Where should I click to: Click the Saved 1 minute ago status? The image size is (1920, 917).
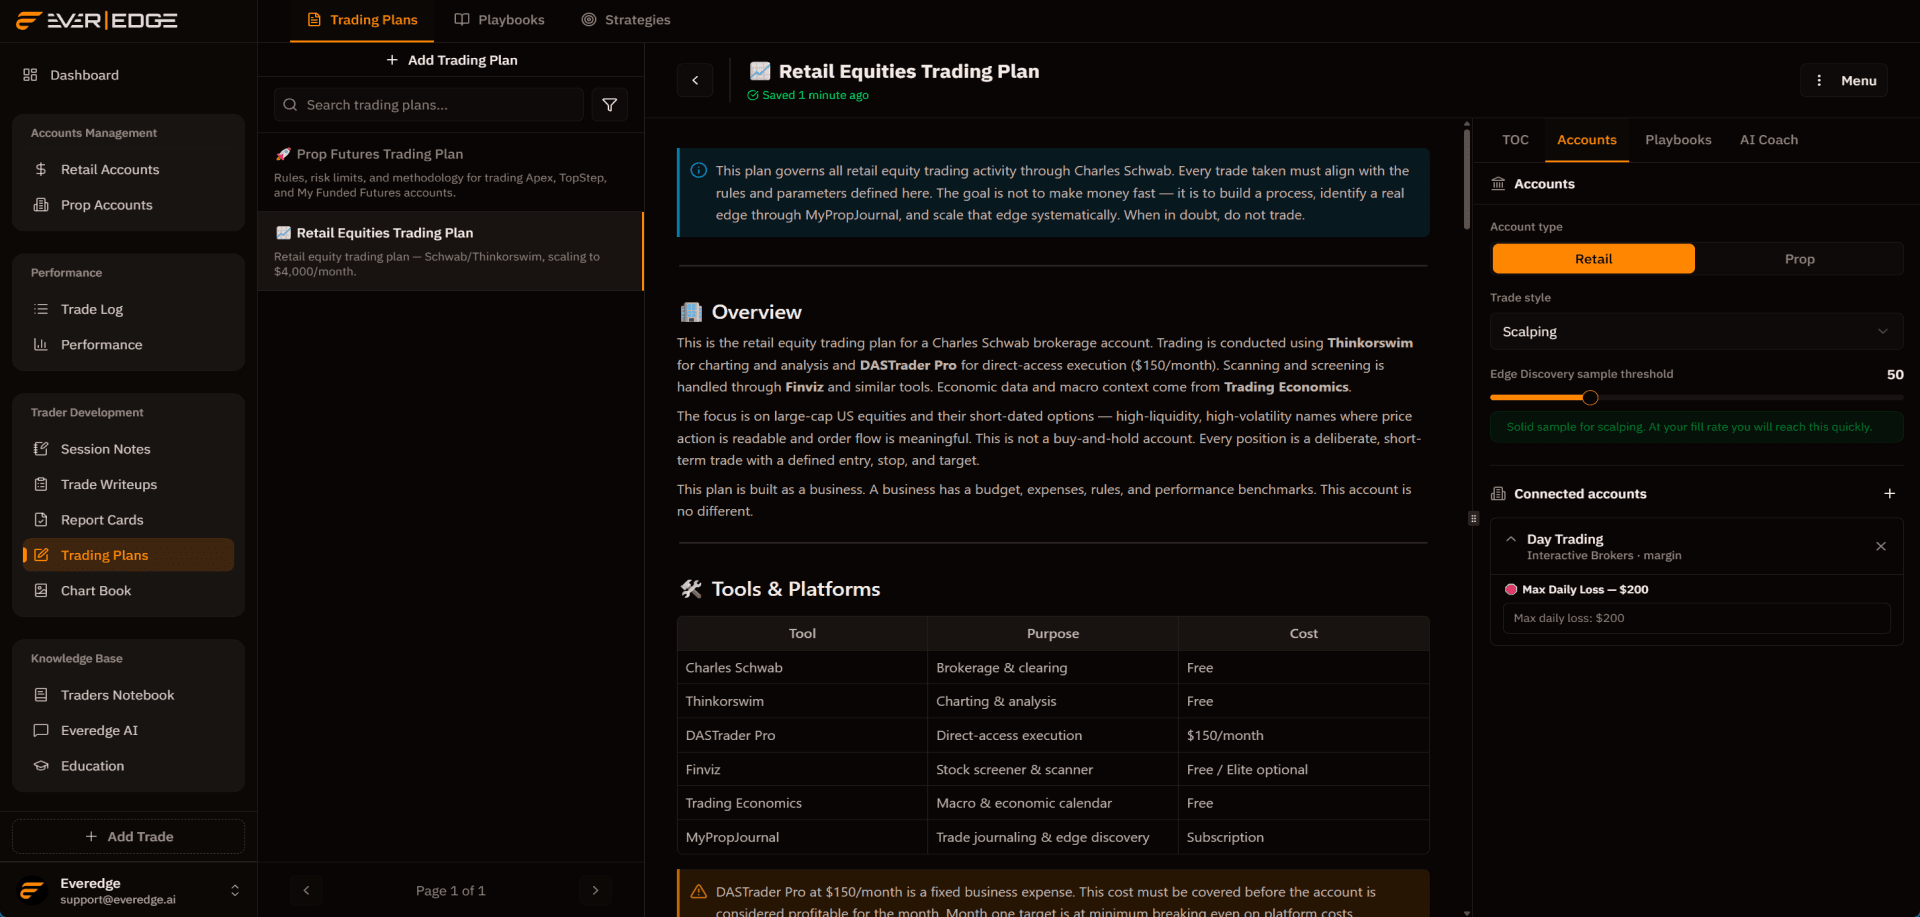808,96
